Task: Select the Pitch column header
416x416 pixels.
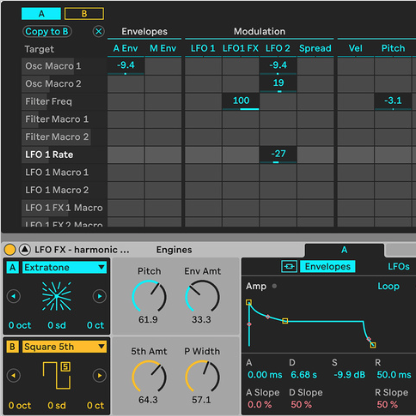Action: (393, 49)
